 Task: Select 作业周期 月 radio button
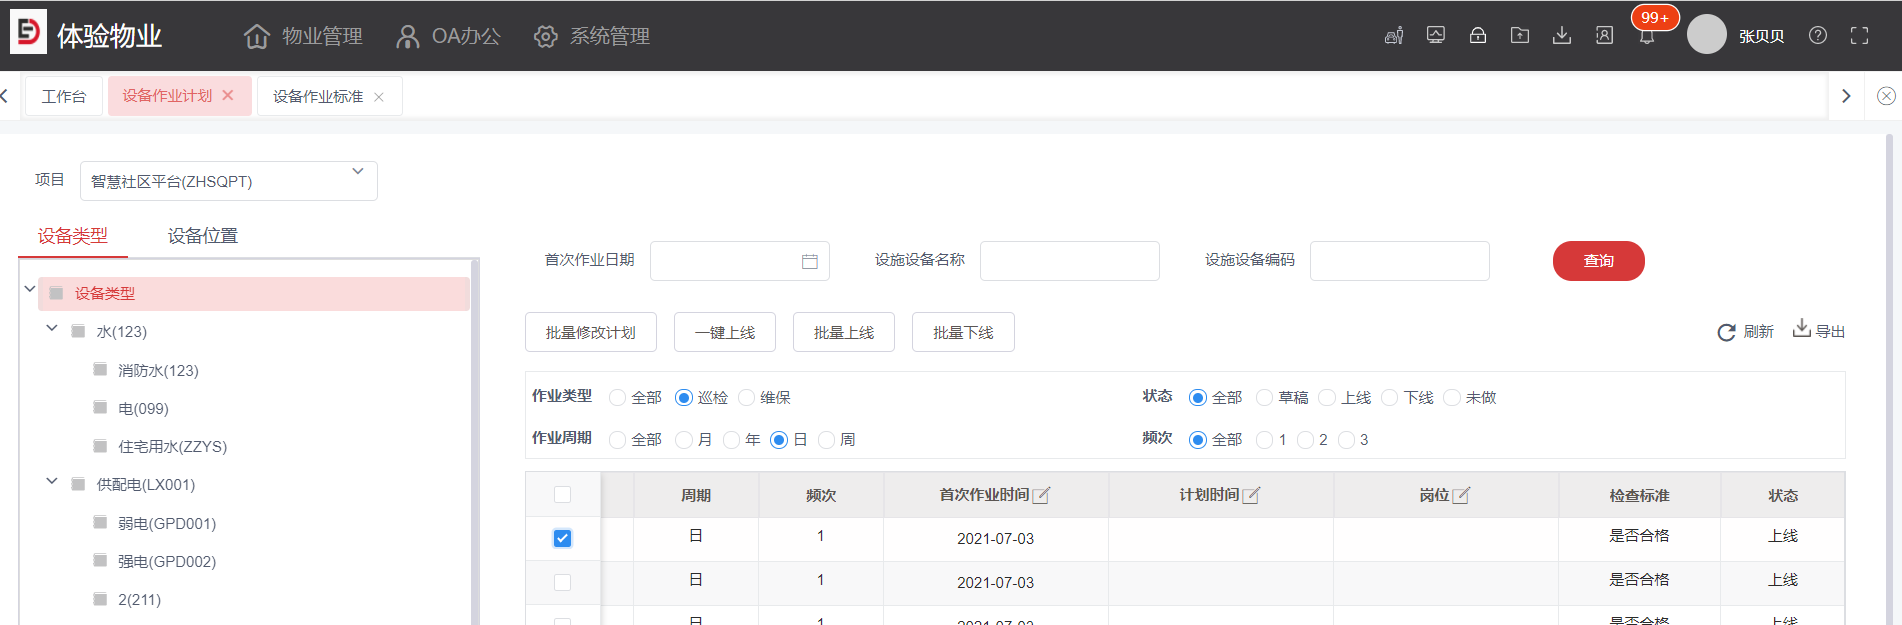tap(684, 440)
